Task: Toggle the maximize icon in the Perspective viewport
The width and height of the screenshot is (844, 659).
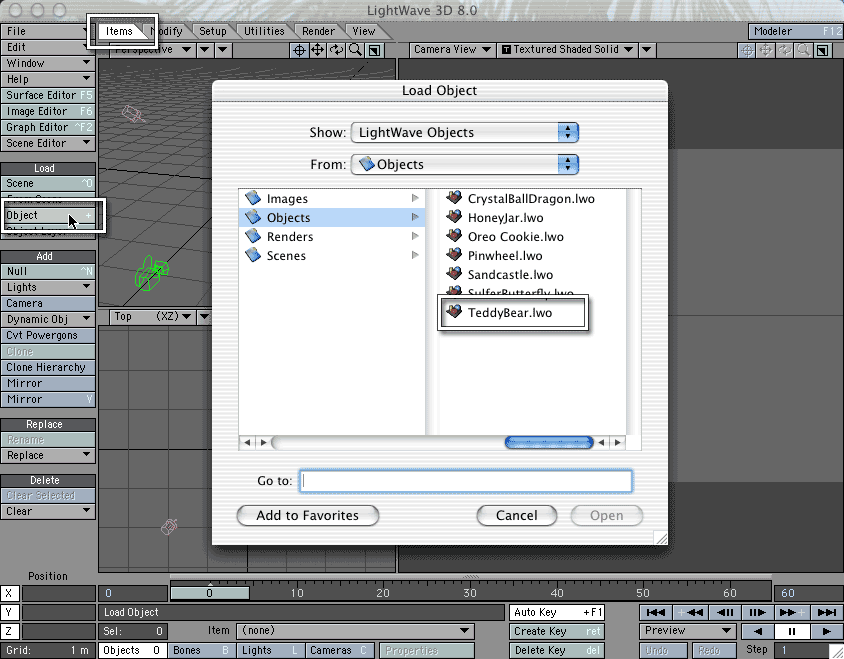Action: click(x=374, y=50)
